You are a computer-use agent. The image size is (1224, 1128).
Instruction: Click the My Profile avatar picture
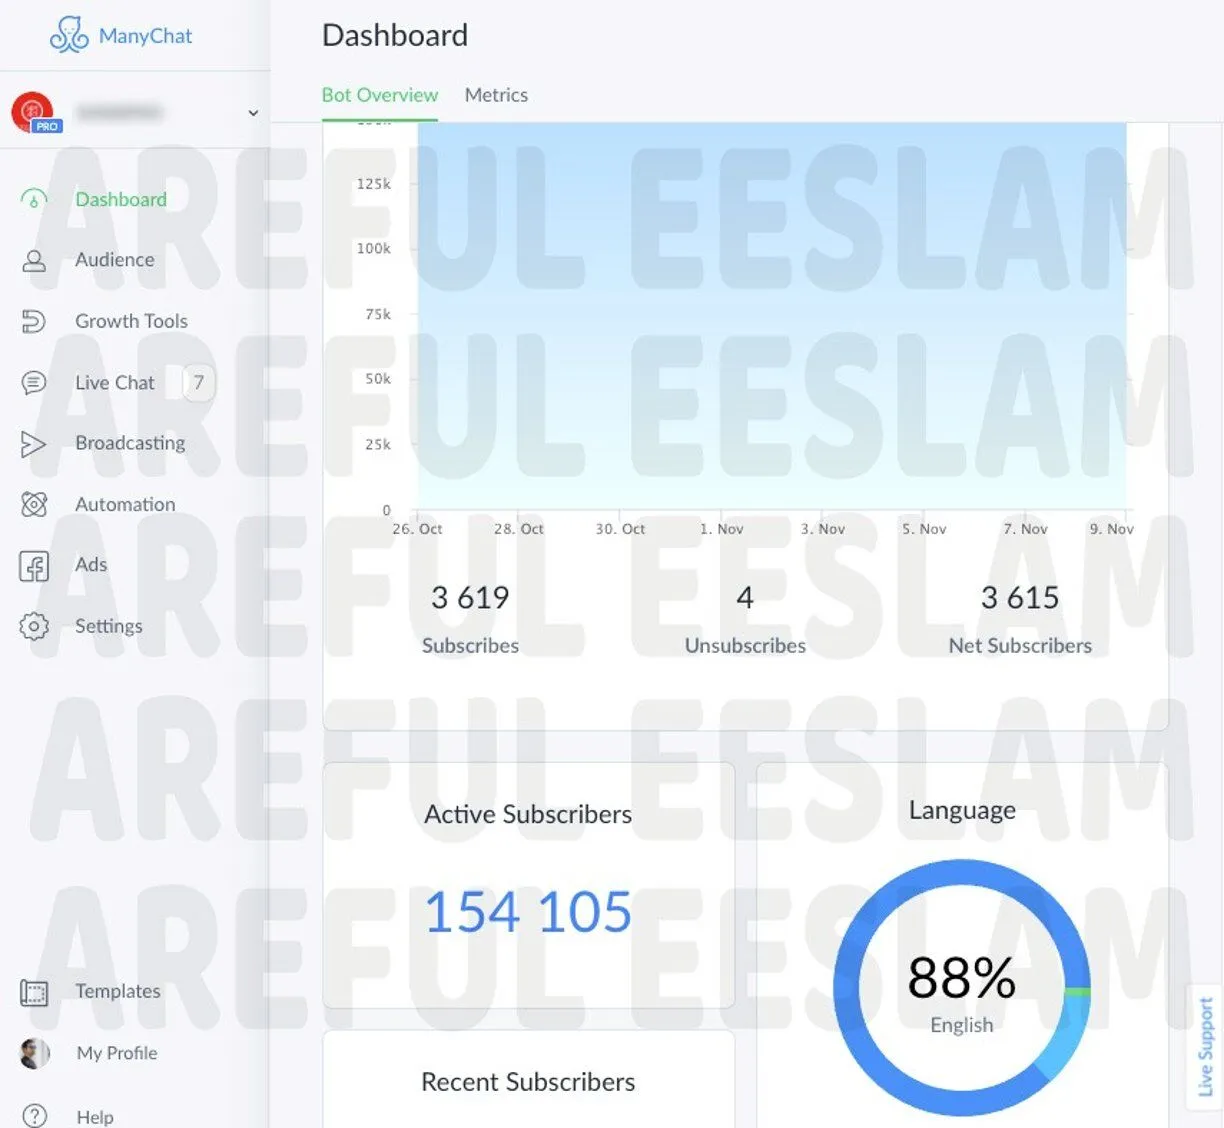pos(34,1053)
